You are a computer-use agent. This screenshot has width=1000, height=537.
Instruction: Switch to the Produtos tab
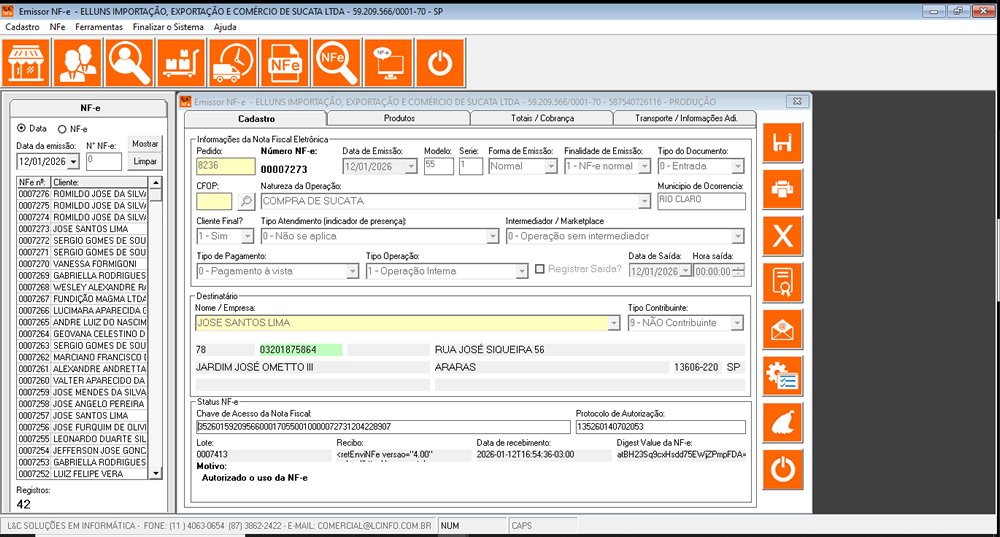[399, 118]
